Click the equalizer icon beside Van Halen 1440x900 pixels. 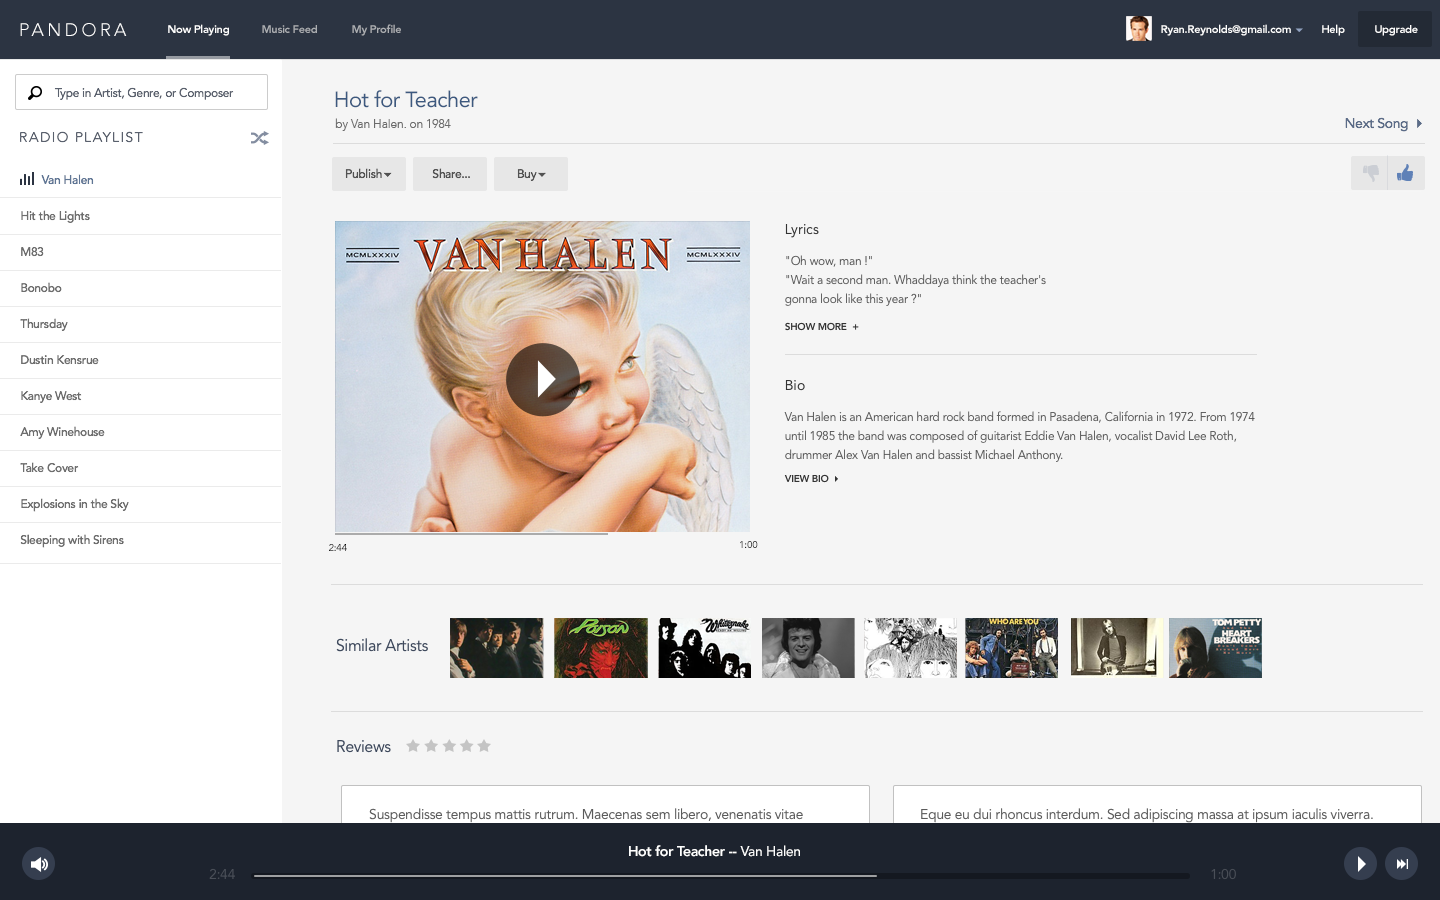(x=27, y=179)
